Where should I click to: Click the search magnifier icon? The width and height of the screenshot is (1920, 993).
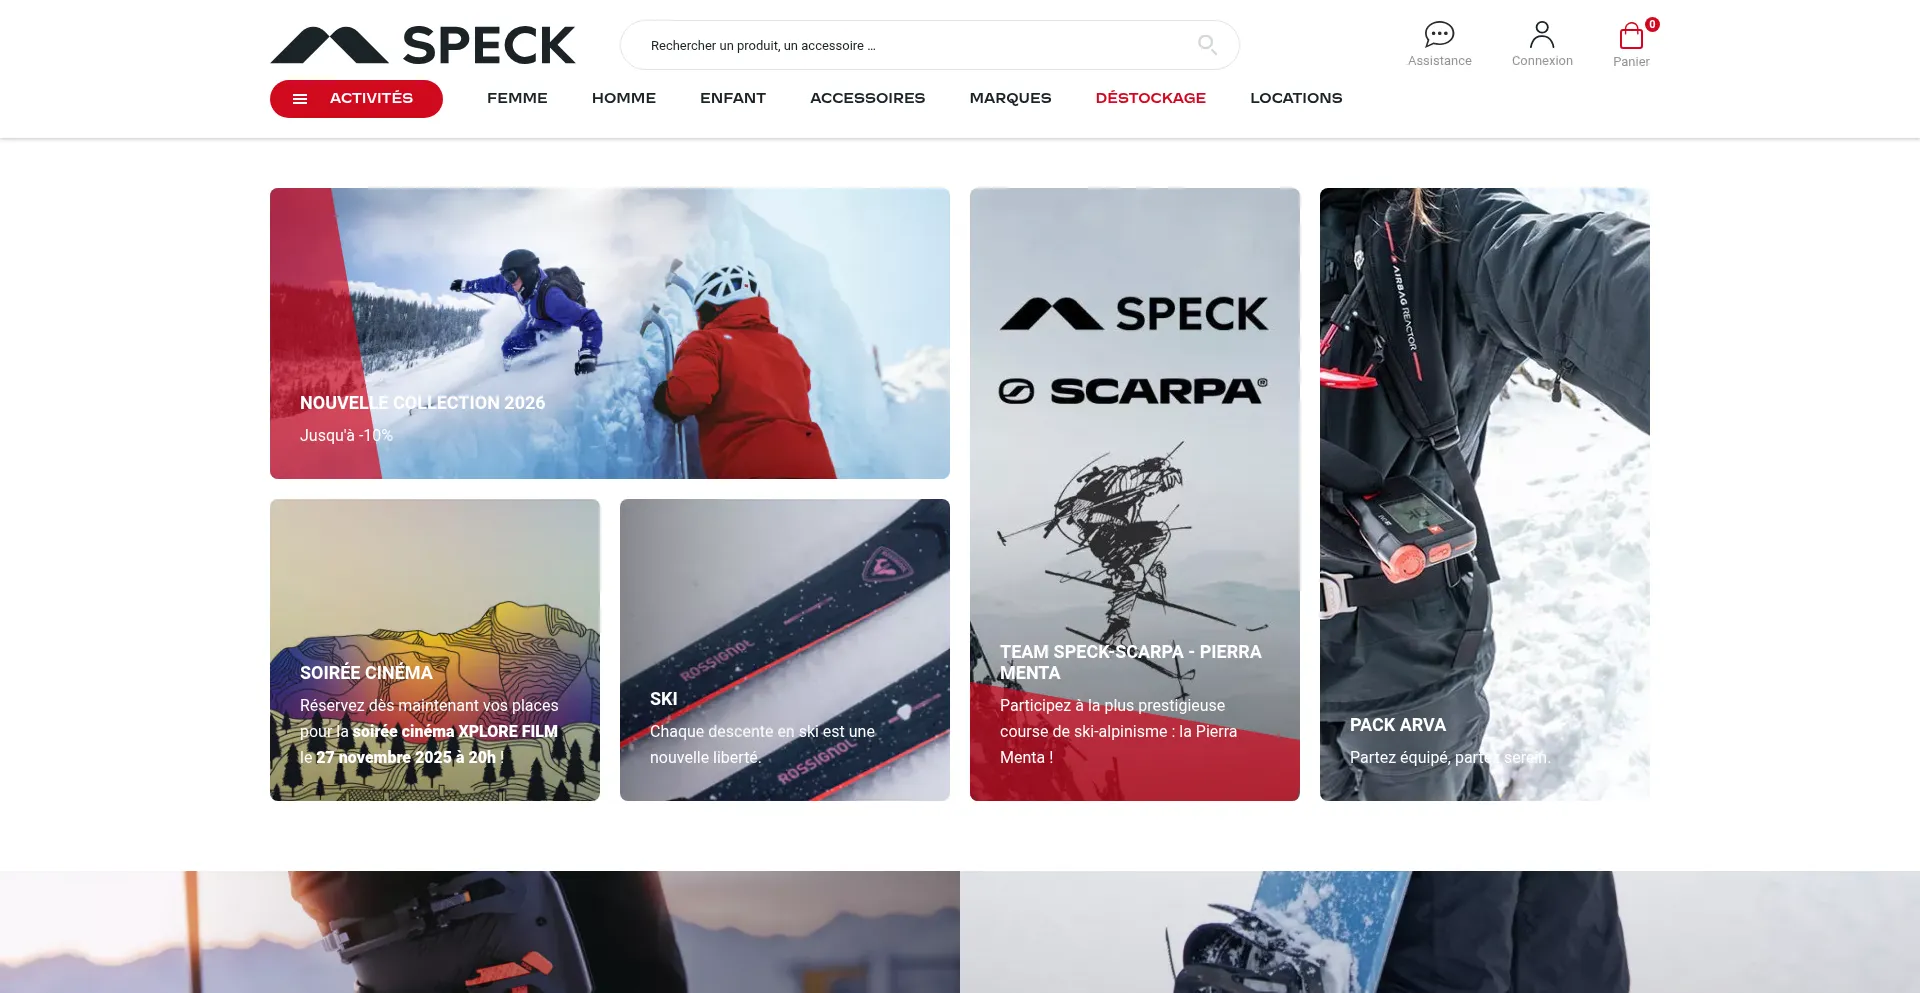pos(1207,44)
